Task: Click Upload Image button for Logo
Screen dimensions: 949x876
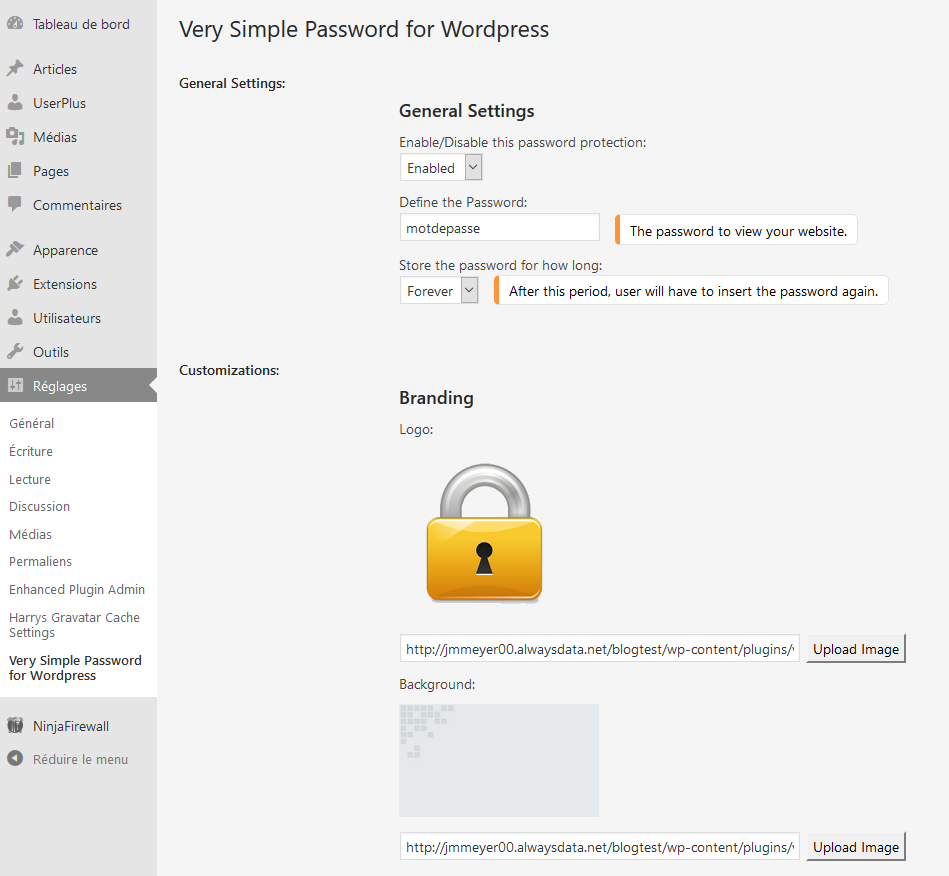Action: pos(856,649)
